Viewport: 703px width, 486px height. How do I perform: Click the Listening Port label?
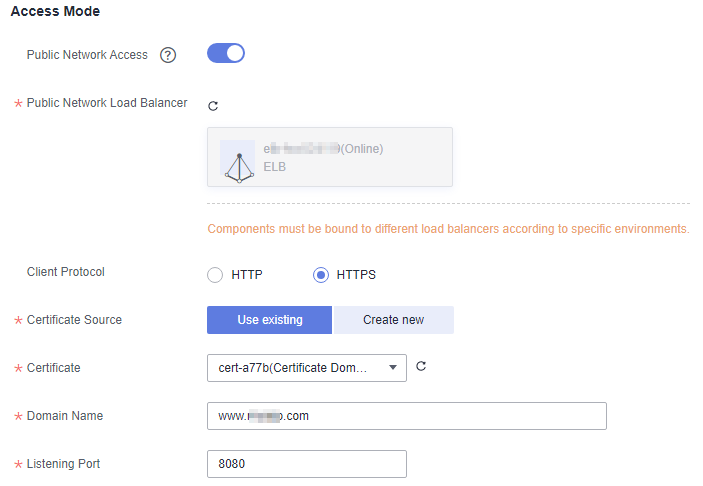[x=63, y=464]
